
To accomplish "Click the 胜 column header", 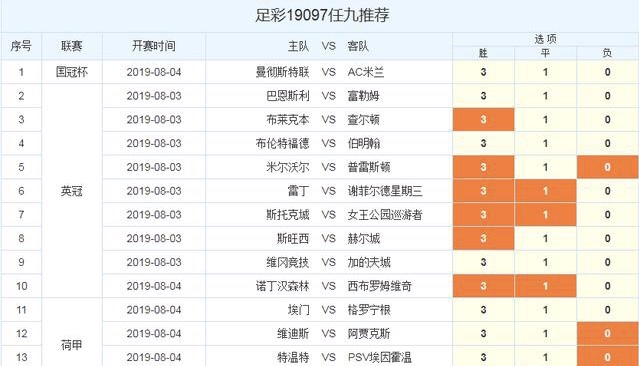I will pos(483,53).
